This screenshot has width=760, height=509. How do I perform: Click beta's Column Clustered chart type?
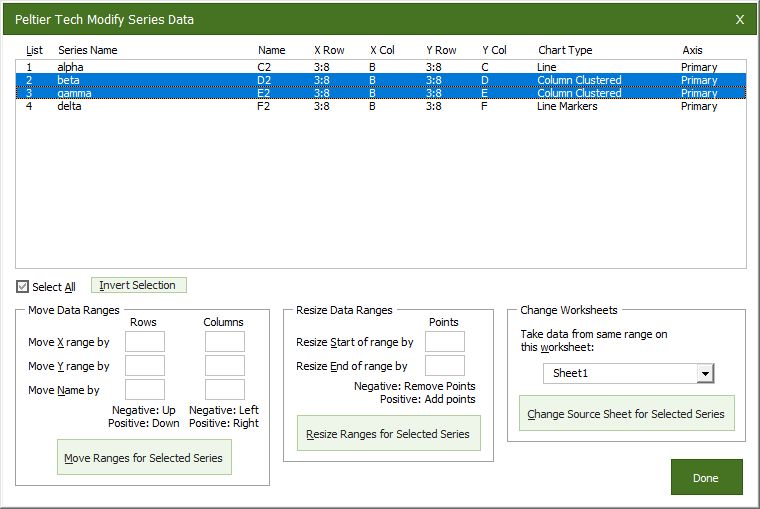(x=579, y=80)
